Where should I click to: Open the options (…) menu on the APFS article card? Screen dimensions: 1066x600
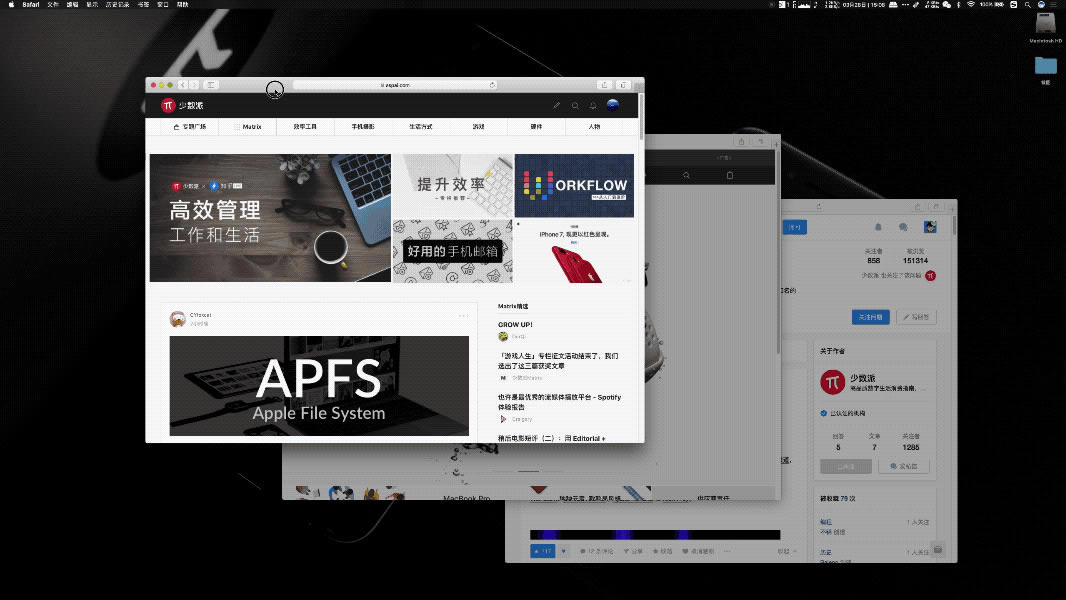[x=464, y=315]
